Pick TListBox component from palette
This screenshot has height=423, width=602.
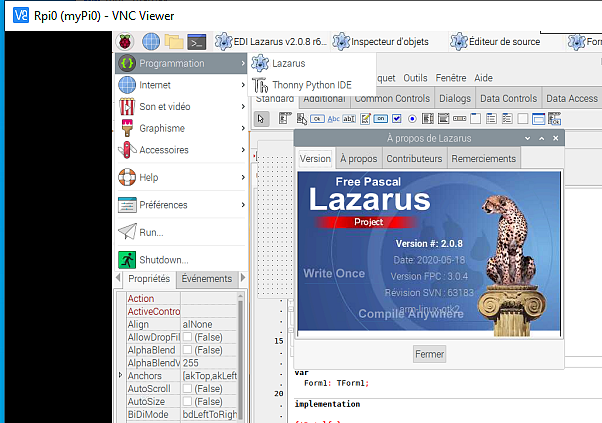point(428,119)
